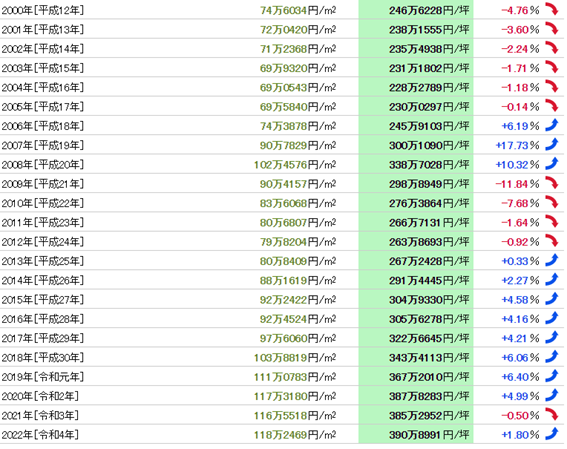Click the blue up arrow for 2022 row
The height and width of the screenshot is (449, 567).
(x=552, y=434)
